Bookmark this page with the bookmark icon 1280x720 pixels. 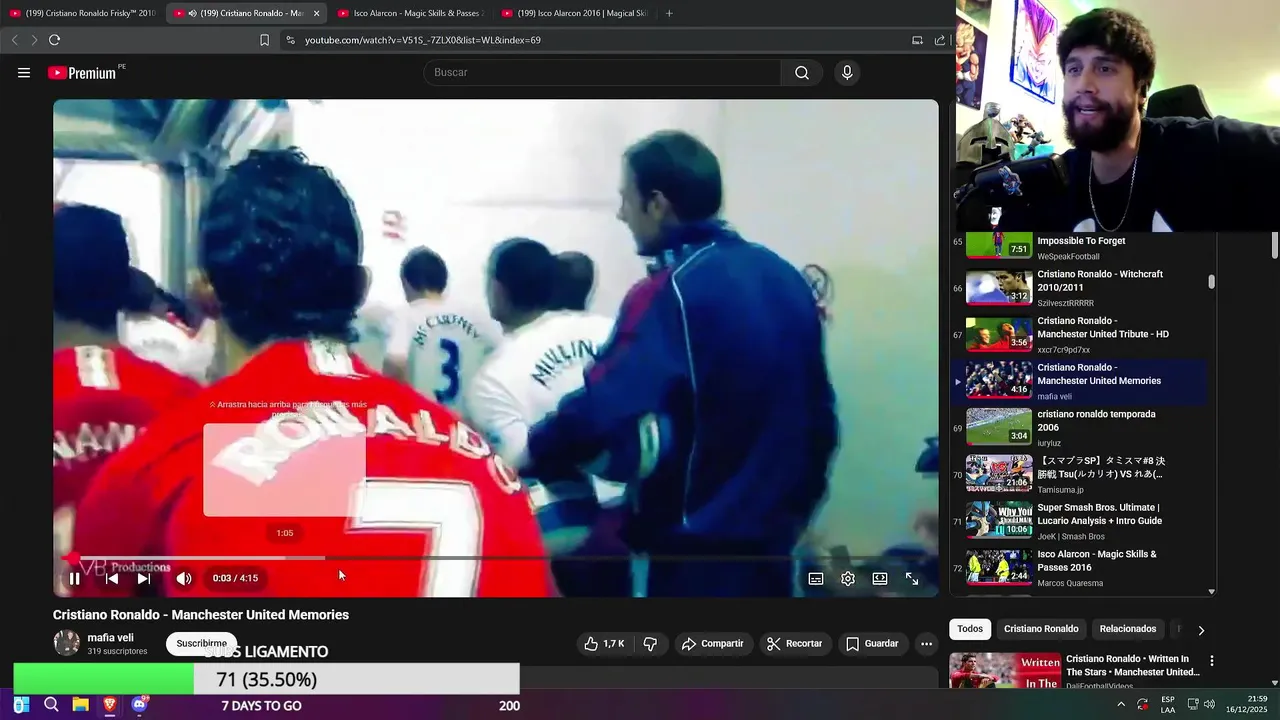[264, 40]
